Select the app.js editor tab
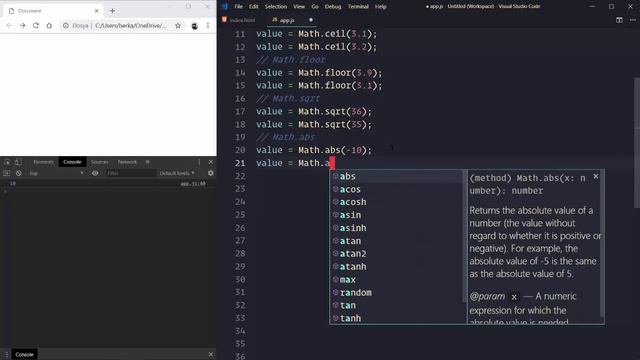Viewport: 640px width, 360px height. point(287,20)
